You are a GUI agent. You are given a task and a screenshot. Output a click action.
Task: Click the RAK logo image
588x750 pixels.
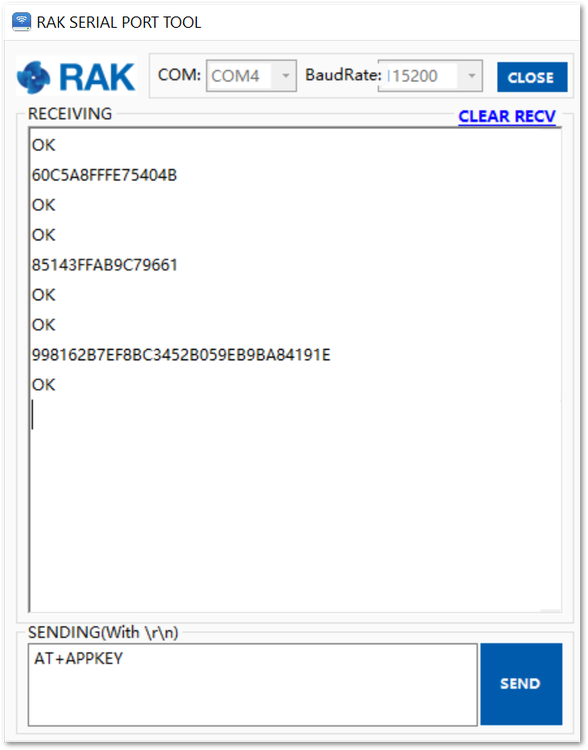point(77,77)
